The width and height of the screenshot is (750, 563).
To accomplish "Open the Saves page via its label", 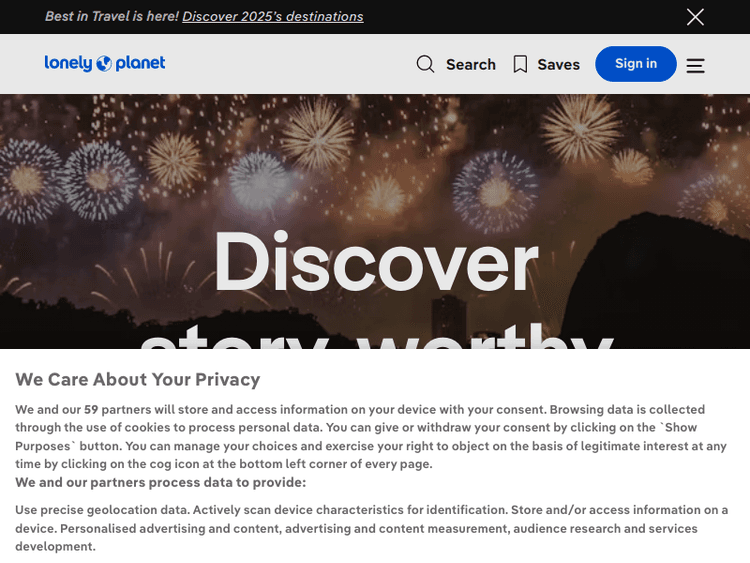I will [558, 64].
